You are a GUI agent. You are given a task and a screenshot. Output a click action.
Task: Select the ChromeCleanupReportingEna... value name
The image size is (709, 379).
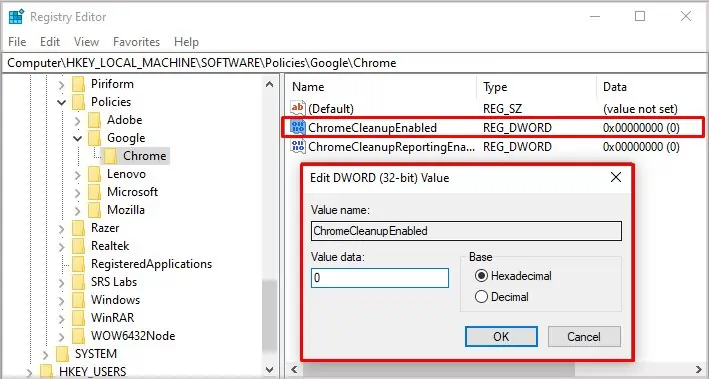tap(392, 147)
